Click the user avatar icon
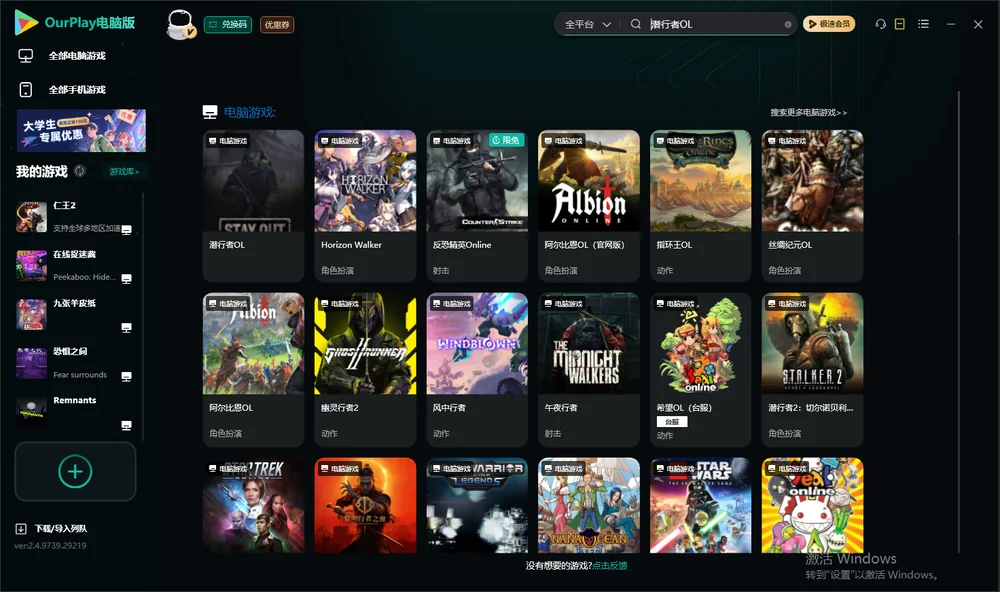Screen dimensions: 1000x592 [180, 25]
